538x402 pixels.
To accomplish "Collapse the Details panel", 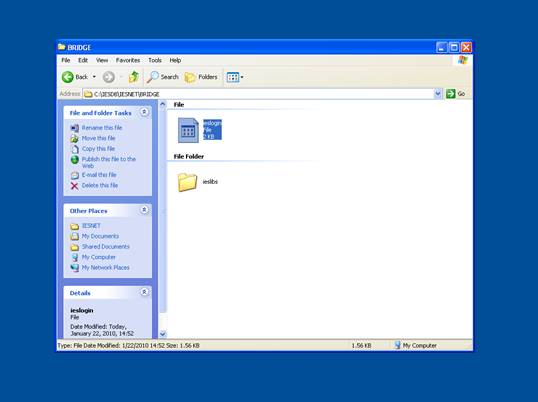I will click(144, 292).
